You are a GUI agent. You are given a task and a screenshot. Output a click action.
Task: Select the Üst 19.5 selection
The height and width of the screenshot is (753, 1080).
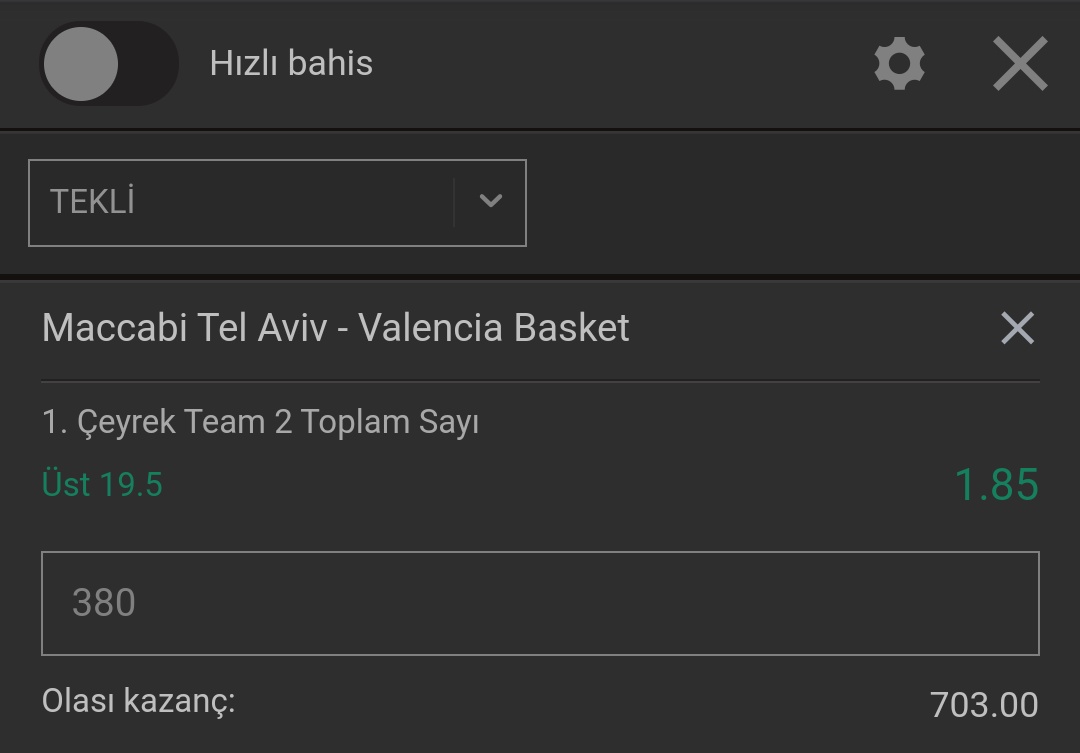(102, 484)
